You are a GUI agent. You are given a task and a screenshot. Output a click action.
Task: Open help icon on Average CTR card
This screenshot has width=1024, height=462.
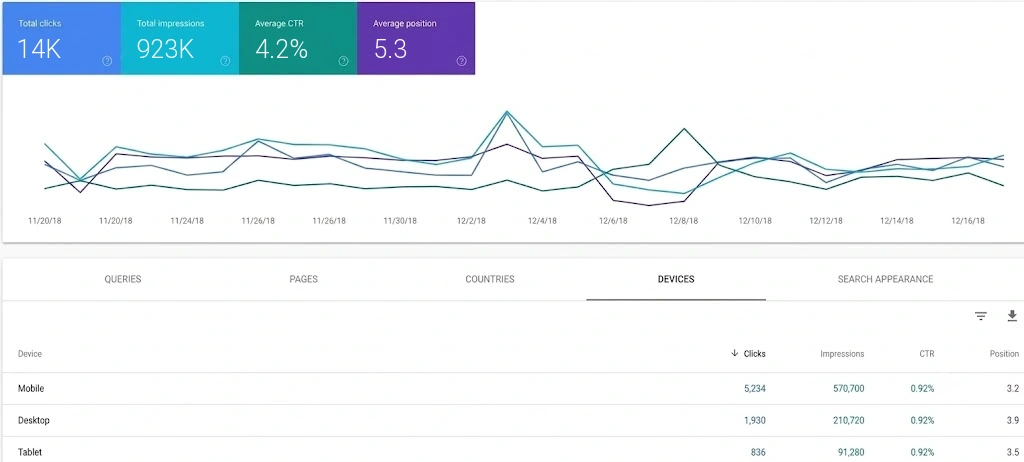[x=344, y=61]
